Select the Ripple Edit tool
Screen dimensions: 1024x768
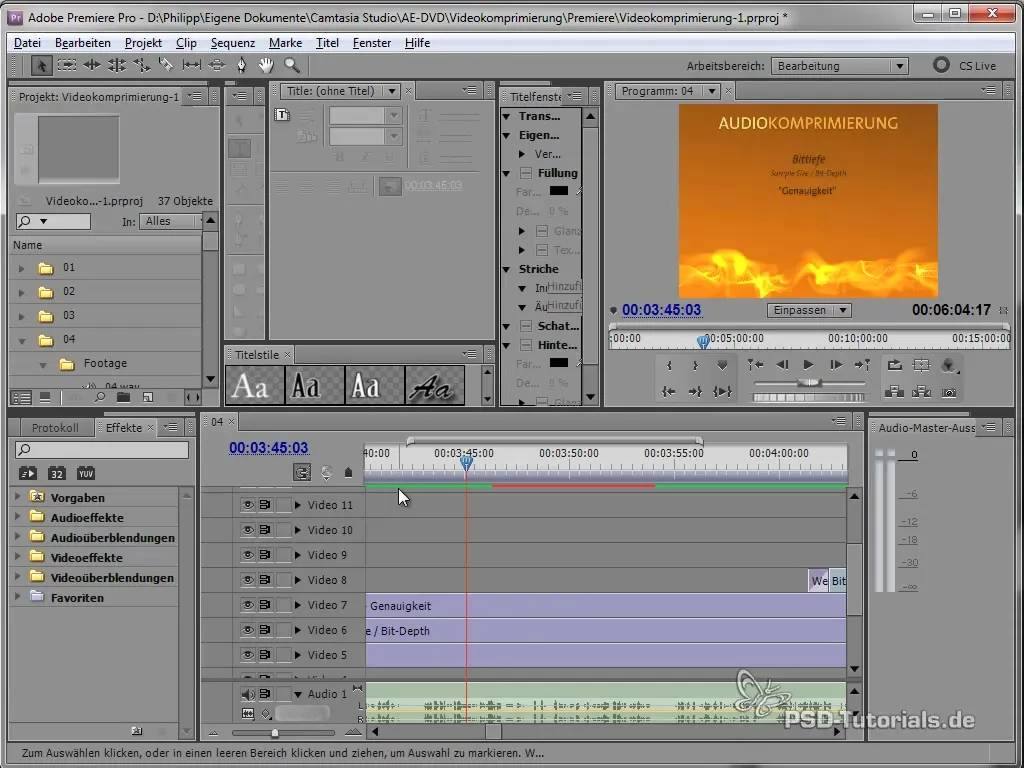[x=91, y=65]
